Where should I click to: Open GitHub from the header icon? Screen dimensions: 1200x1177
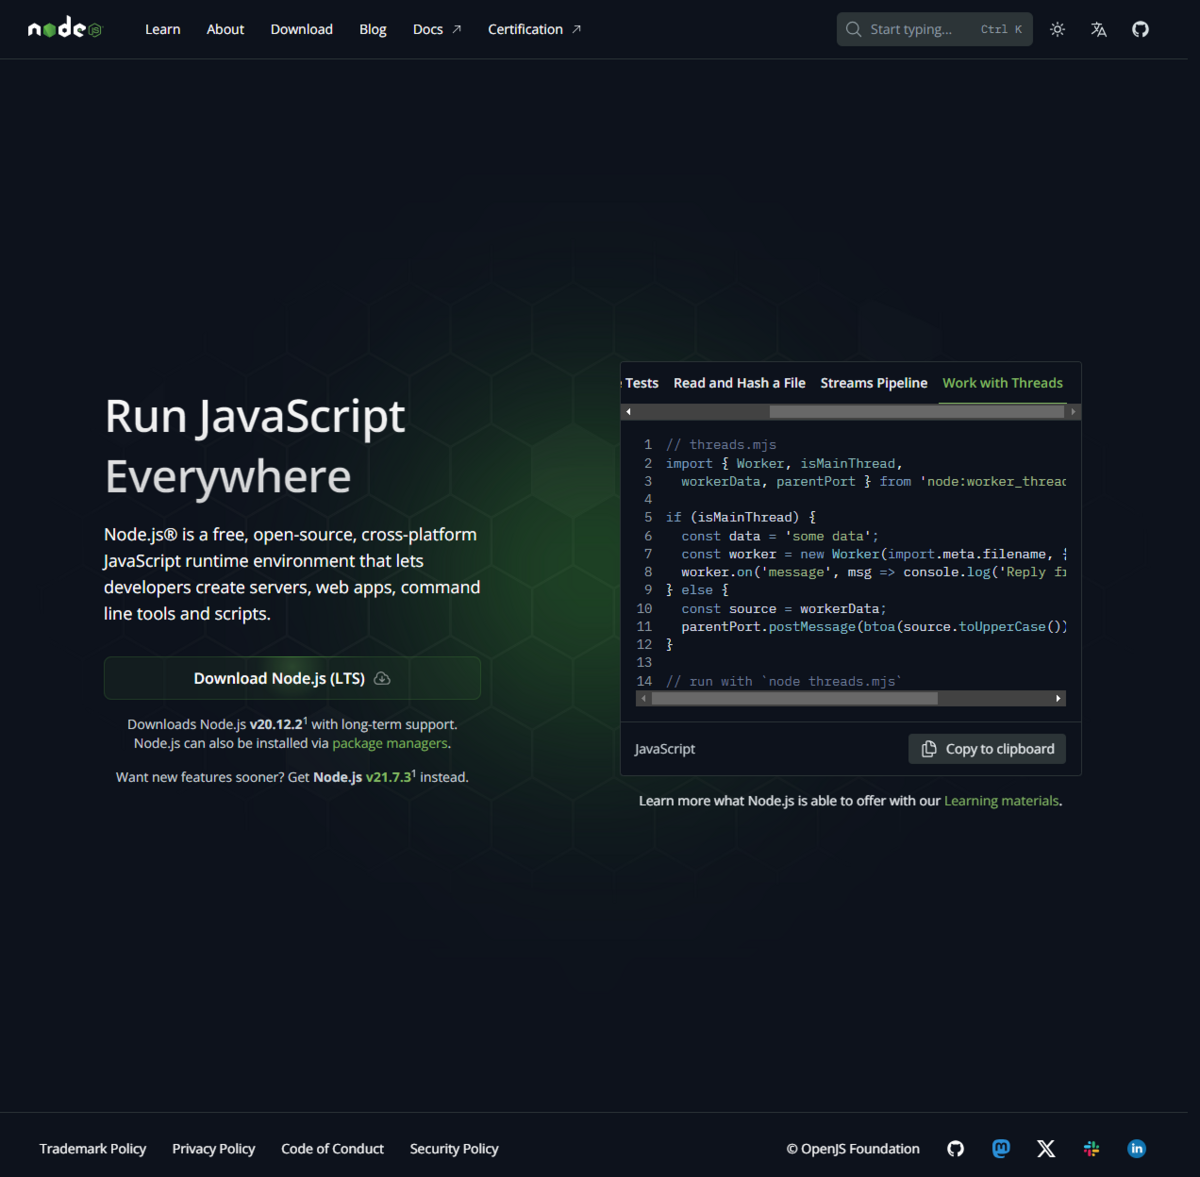coord(1140,29)
